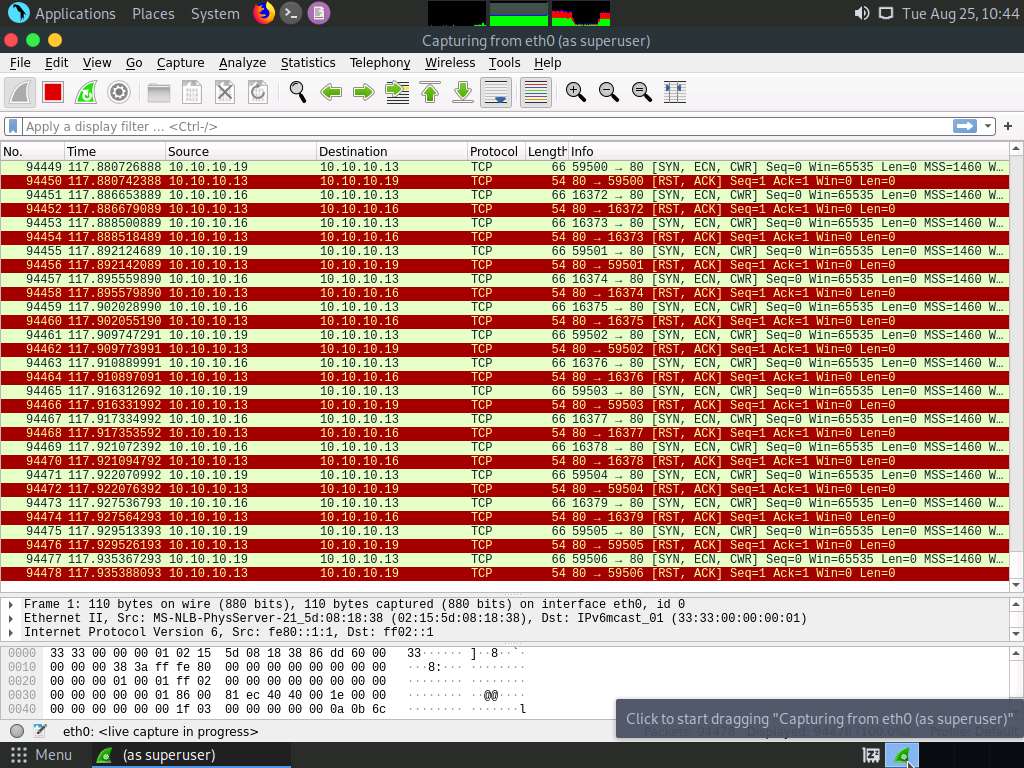Open the Help menu
Image resolution: width=1024 pixels, height=768 pixels.
tap(547, 63)
